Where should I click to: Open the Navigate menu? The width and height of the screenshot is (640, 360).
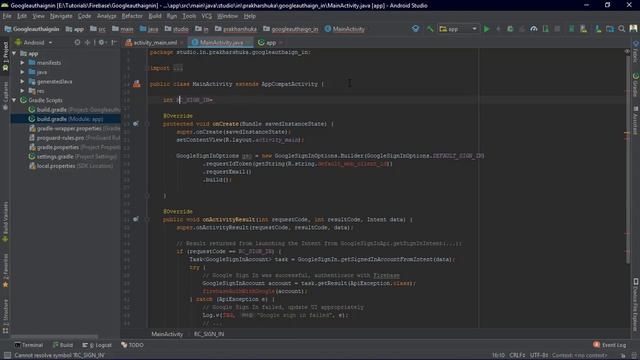61,16
